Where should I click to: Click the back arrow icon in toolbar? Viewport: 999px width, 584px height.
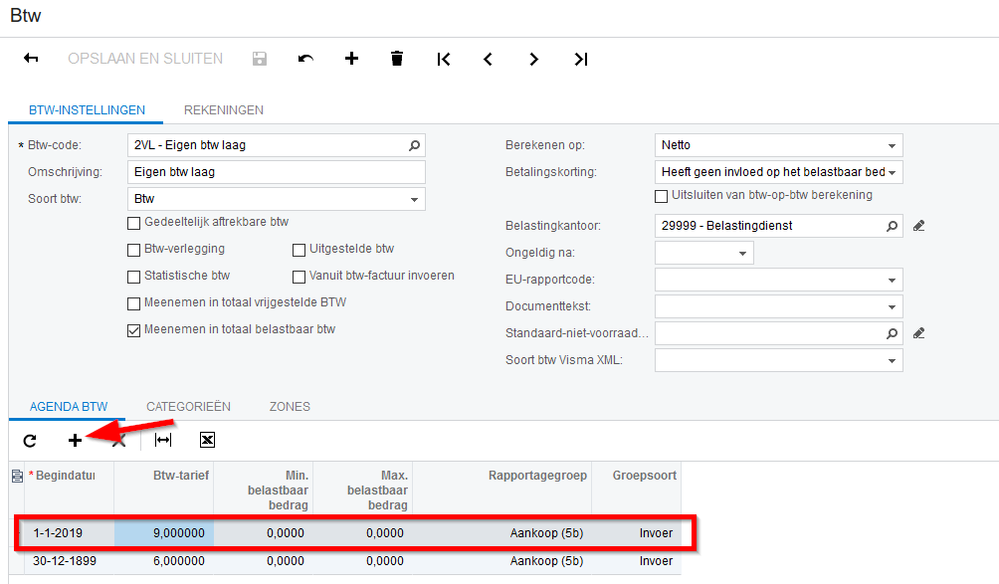30,59
